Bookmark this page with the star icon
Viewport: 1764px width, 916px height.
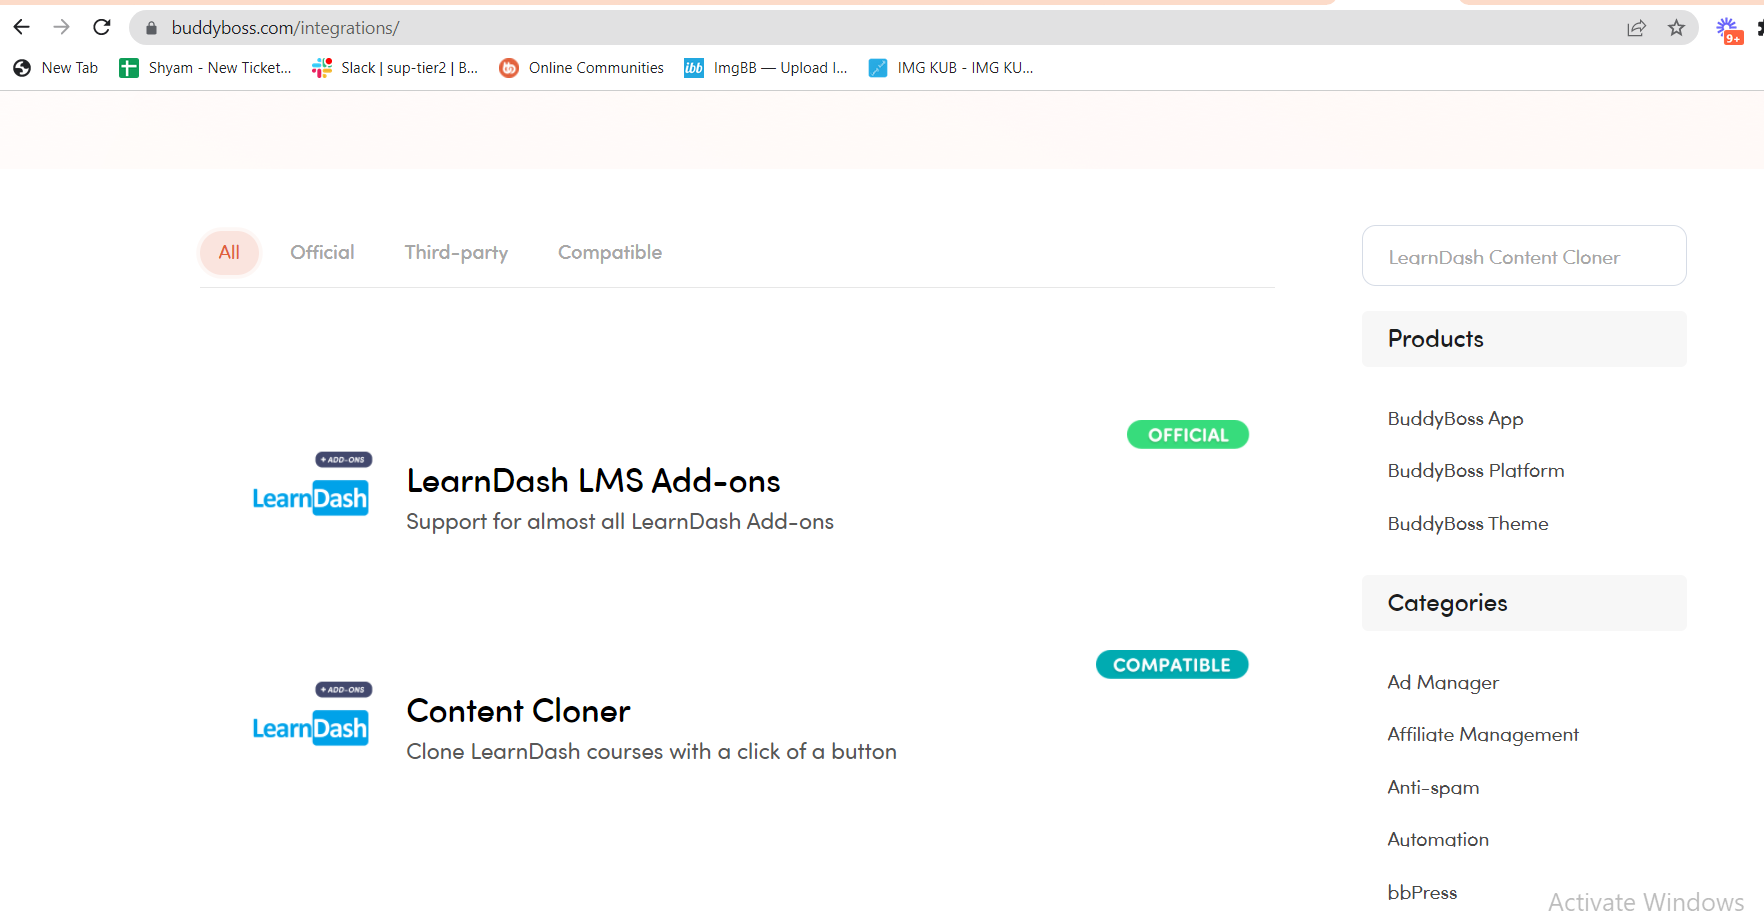click(x=1677, y=28)
